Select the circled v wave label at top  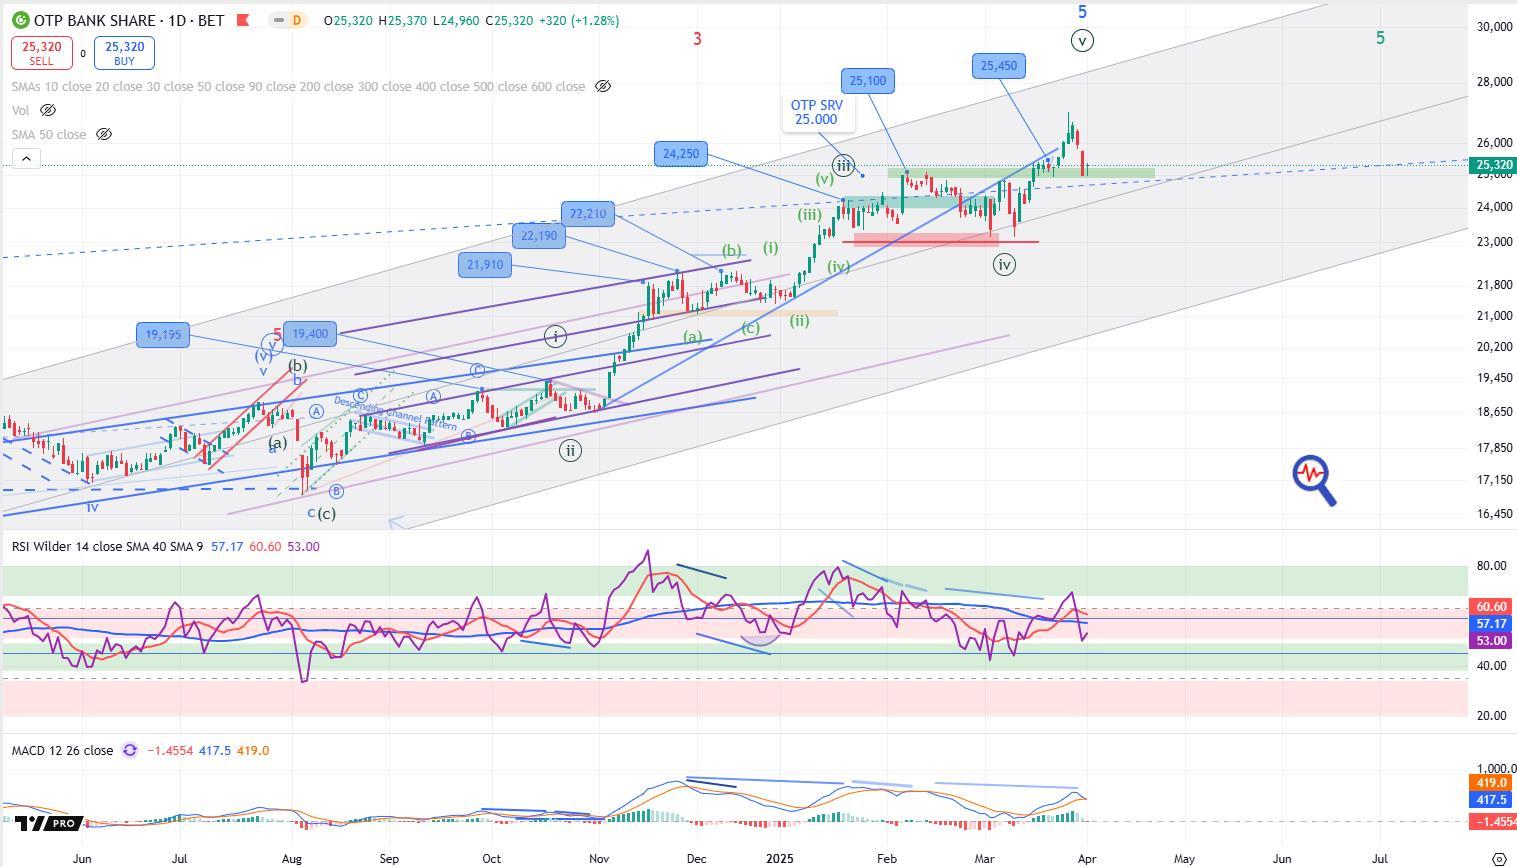click(1082, 41)
